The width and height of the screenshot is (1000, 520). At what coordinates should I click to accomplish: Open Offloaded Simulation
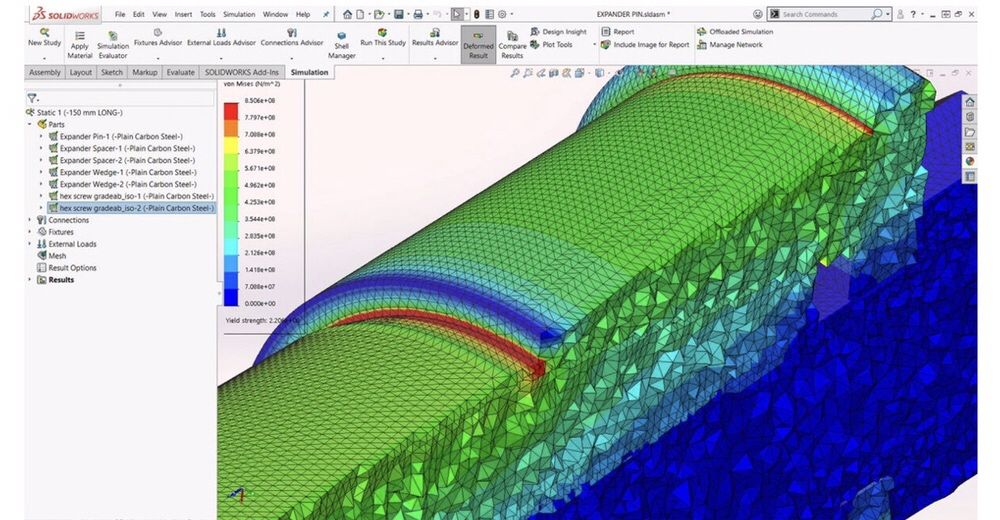coord(735,31)
